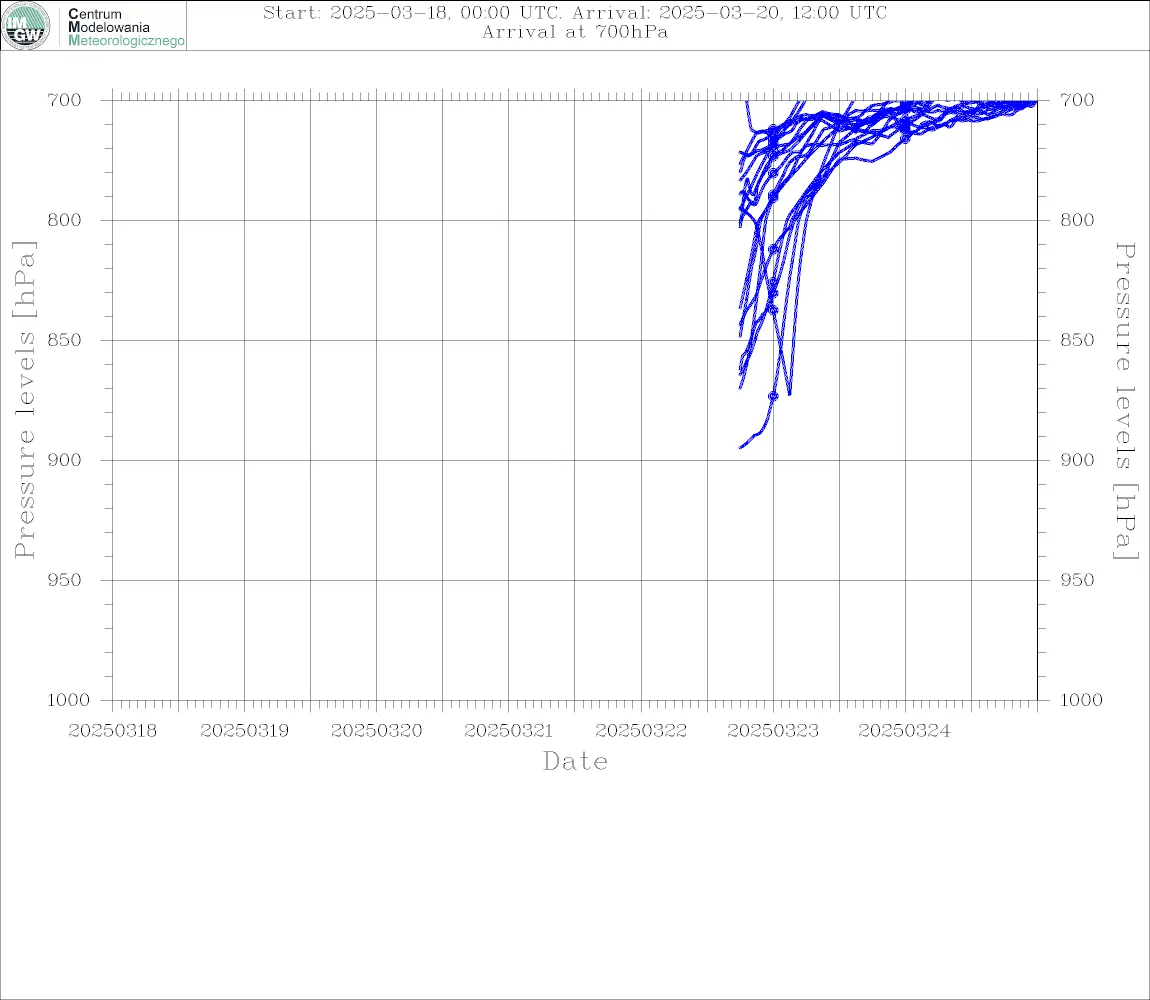Click the IMGW logo icon

(x=26, y=26)
